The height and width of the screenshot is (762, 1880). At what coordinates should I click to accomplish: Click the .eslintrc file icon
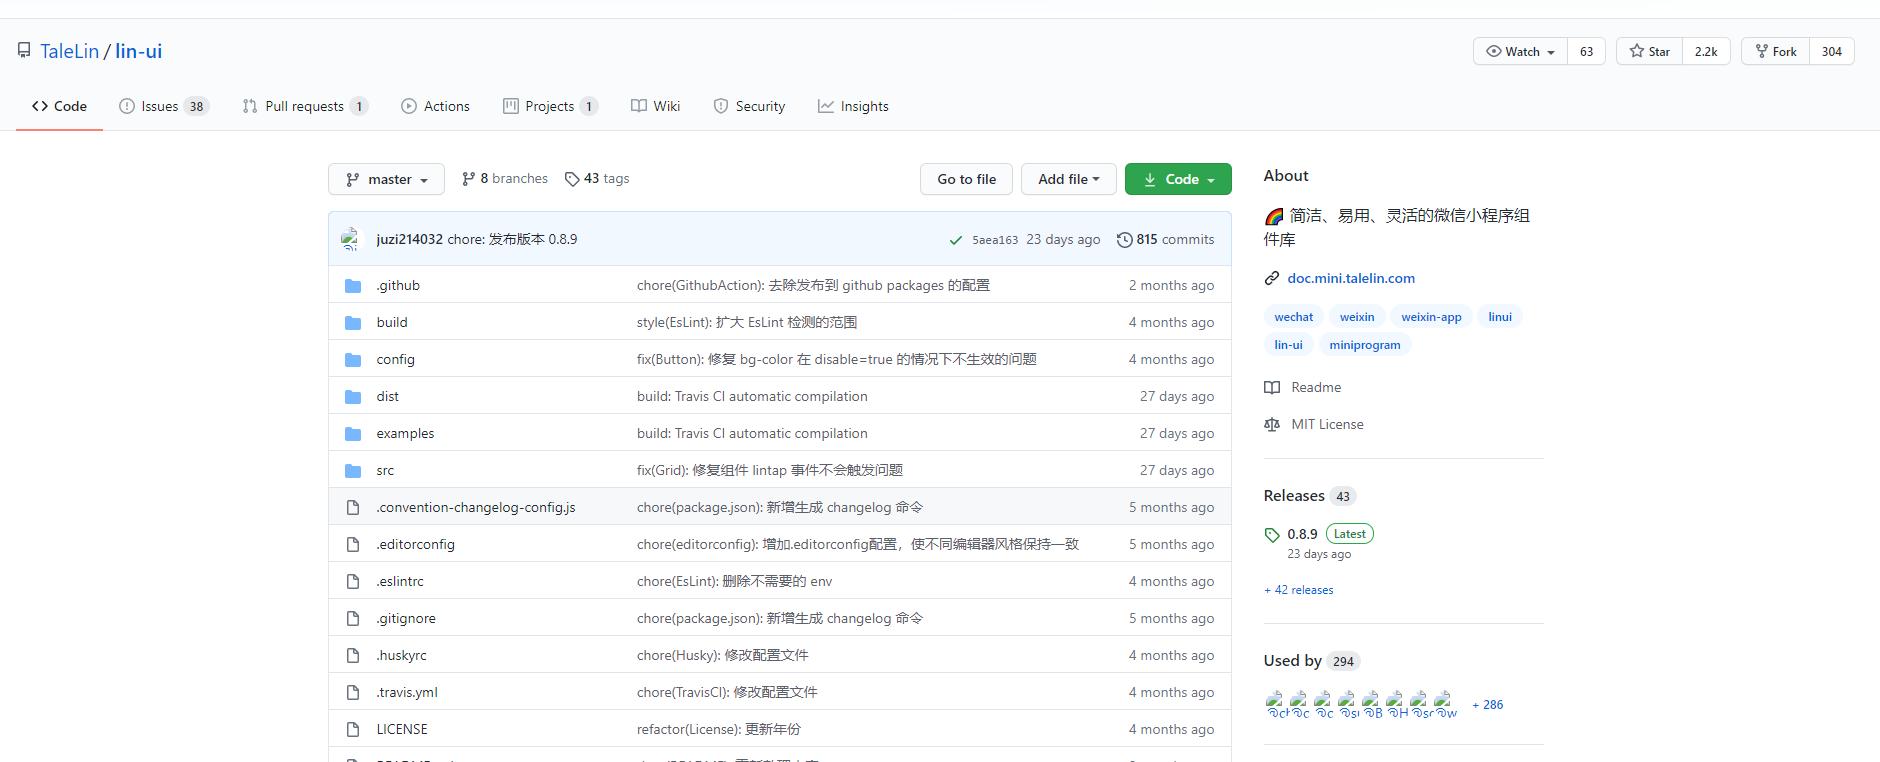point(353,582)
